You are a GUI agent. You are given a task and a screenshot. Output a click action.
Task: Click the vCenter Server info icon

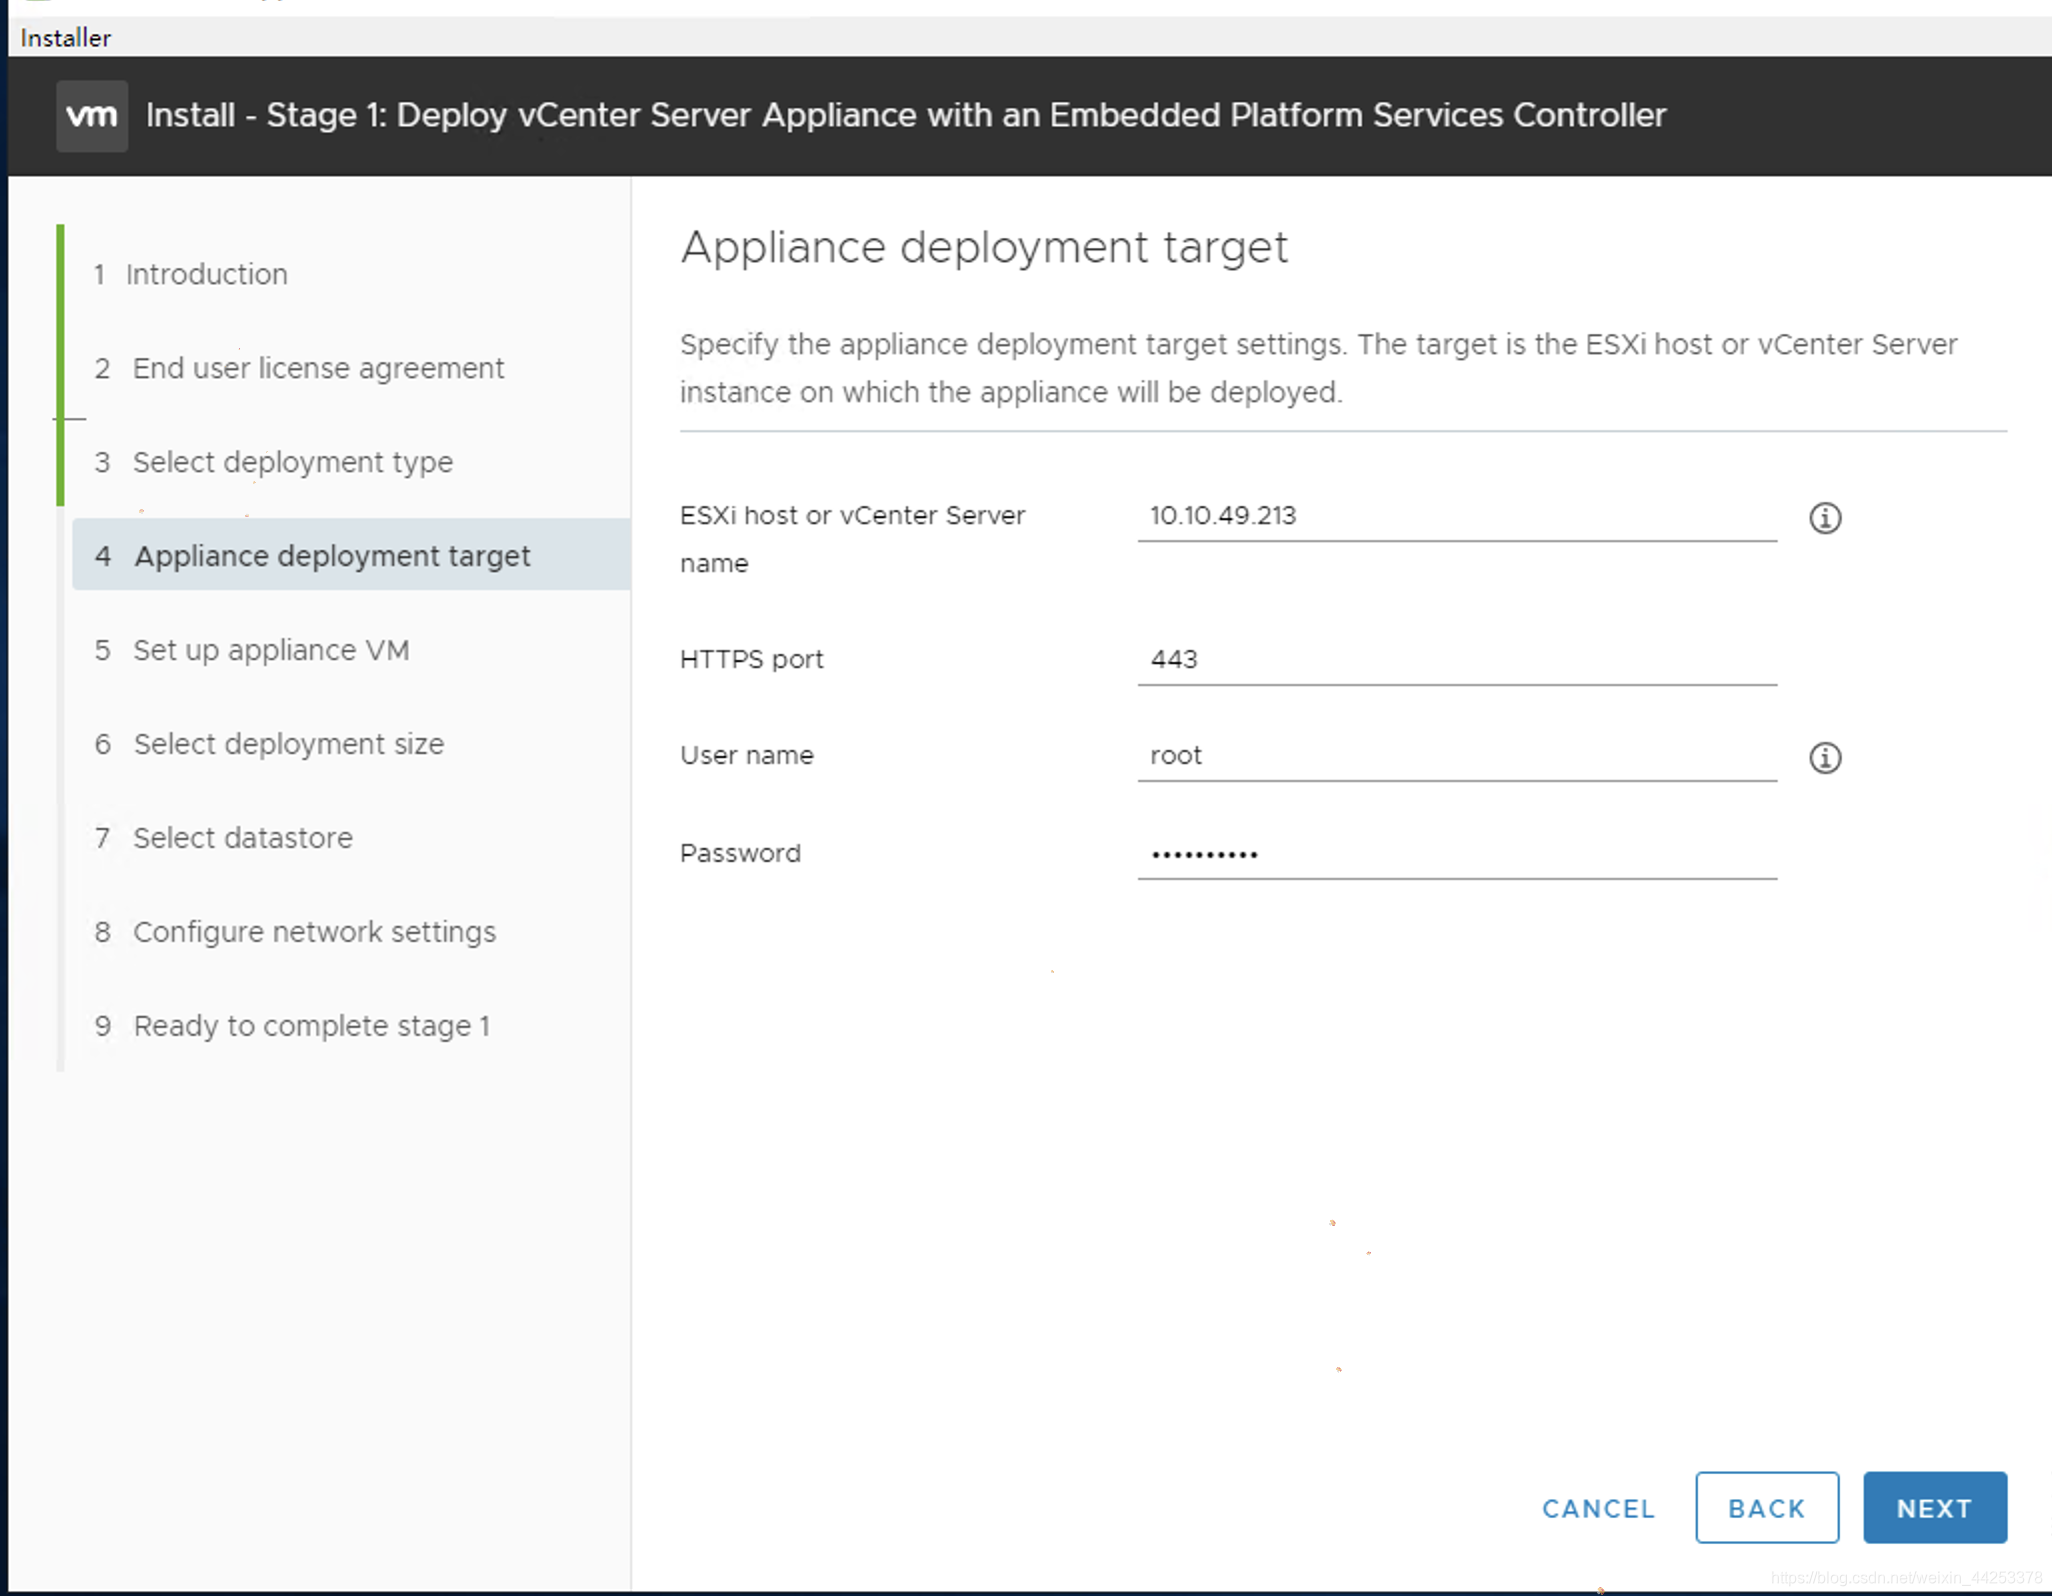(1825, 516)
